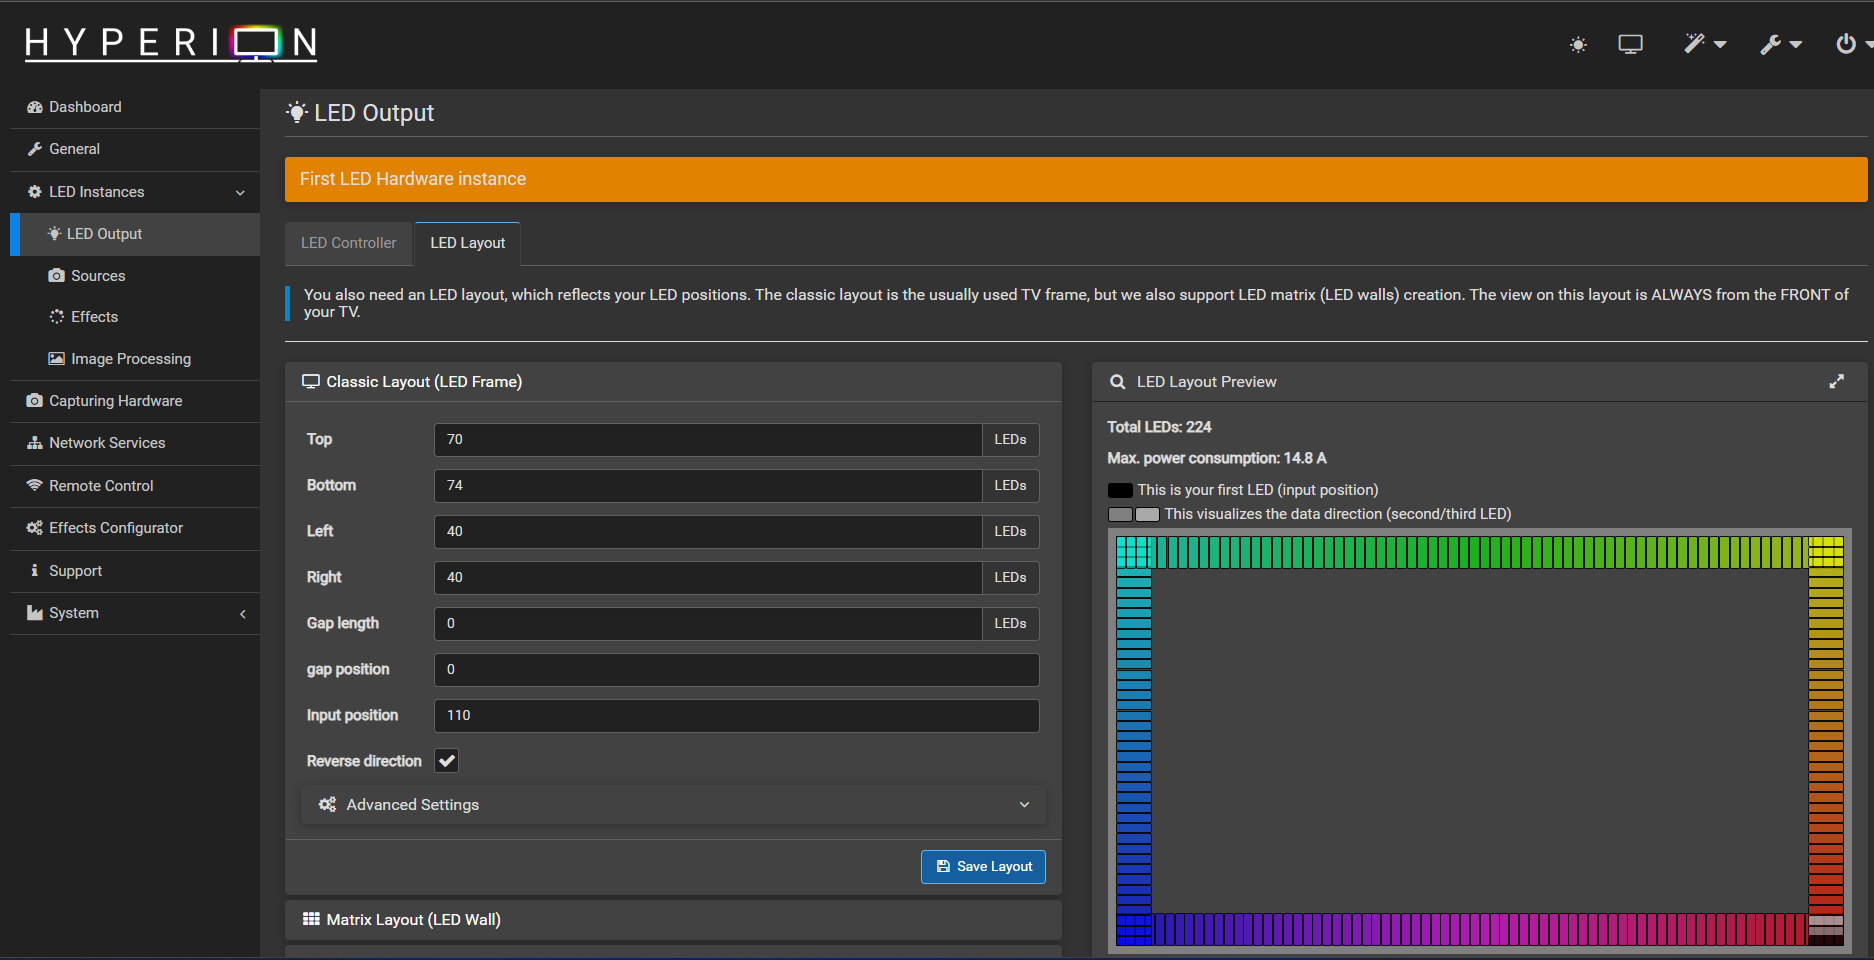Open Image Processing in the sidebar
The image size is (1874, 960).
[x=135, y=359]
